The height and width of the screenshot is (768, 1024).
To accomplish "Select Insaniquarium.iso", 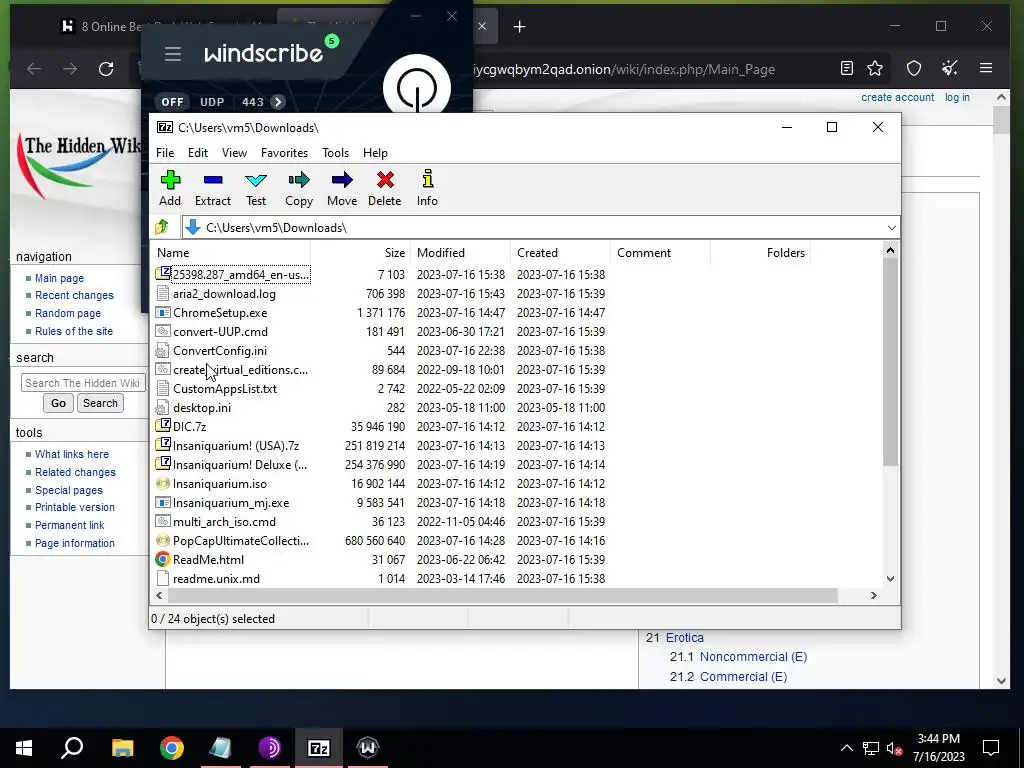I will pyautogui.click(x=219, y=484).
